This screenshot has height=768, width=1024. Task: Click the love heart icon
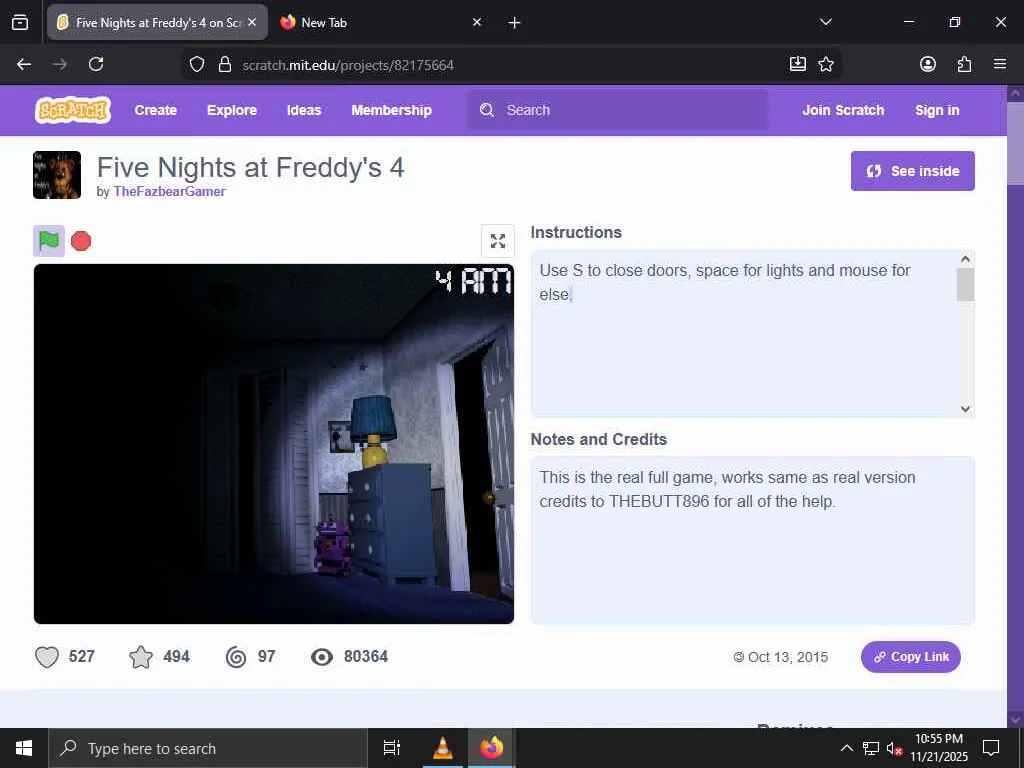pyautogui.click(x=47, y=657)
